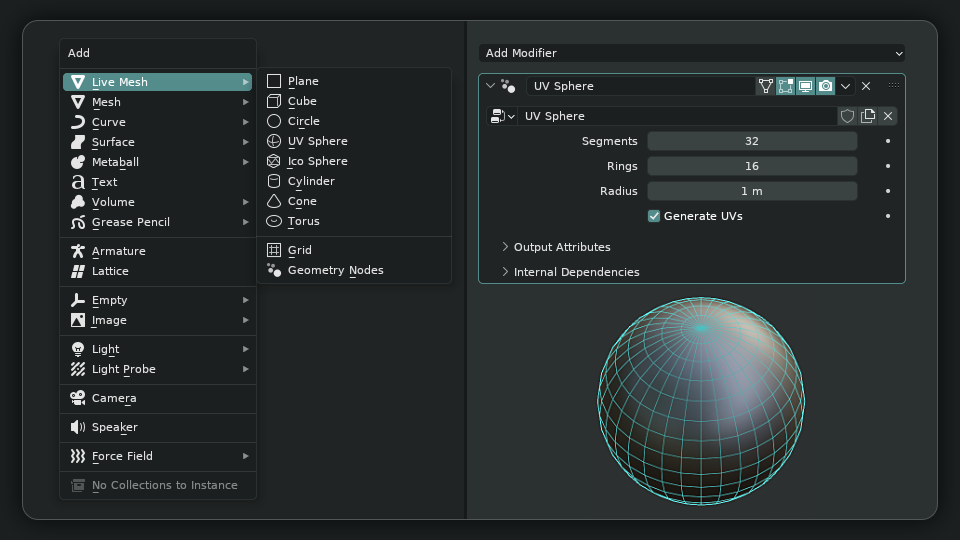Click the Camera icon
Image resolution: width=960 pixels, height=540 pixels.
click(x=78, y=398)
